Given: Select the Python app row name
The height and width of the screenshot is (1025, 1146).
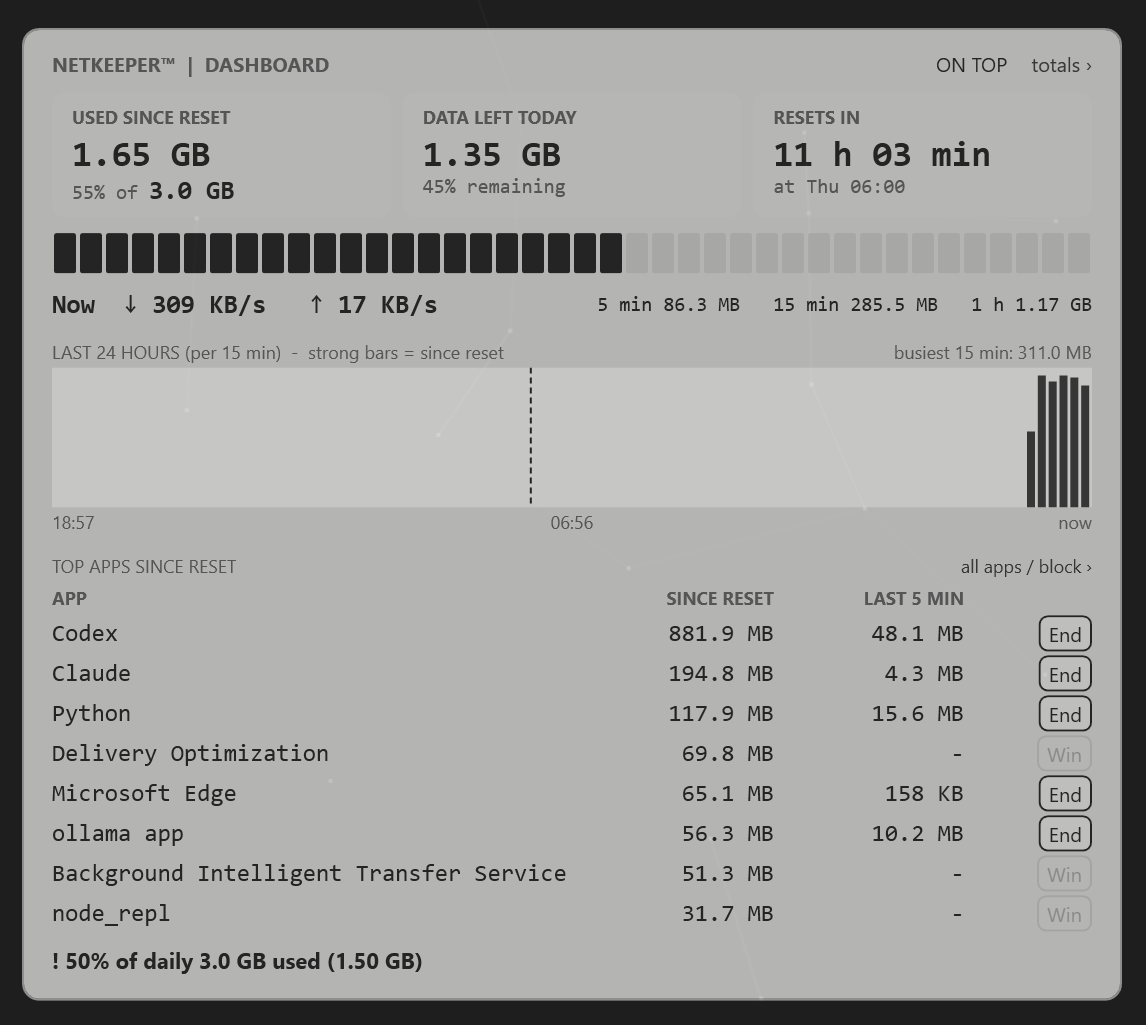Looking at the screenshot, I should point(91,714).
